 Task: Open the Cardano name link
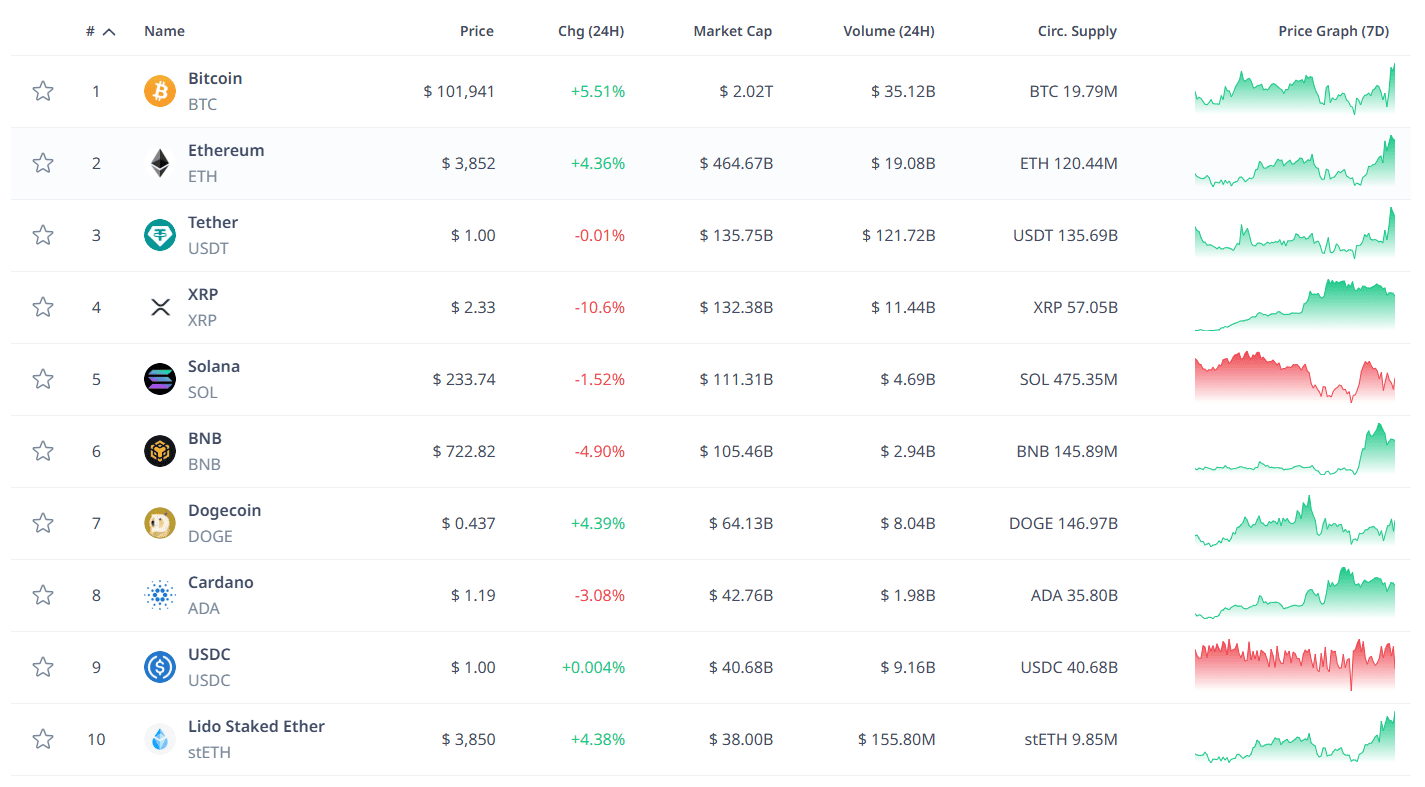(221, 582)
